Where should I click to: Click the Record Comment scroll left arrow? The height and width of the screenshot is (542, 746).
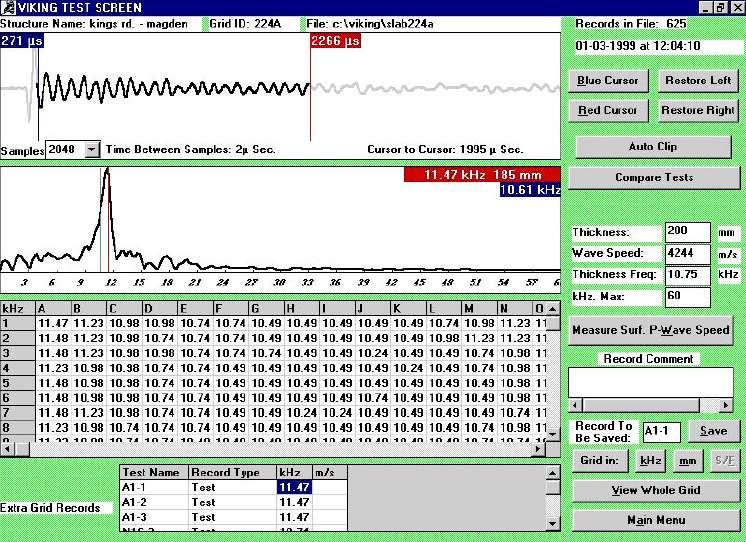click(x=575, y=405)
